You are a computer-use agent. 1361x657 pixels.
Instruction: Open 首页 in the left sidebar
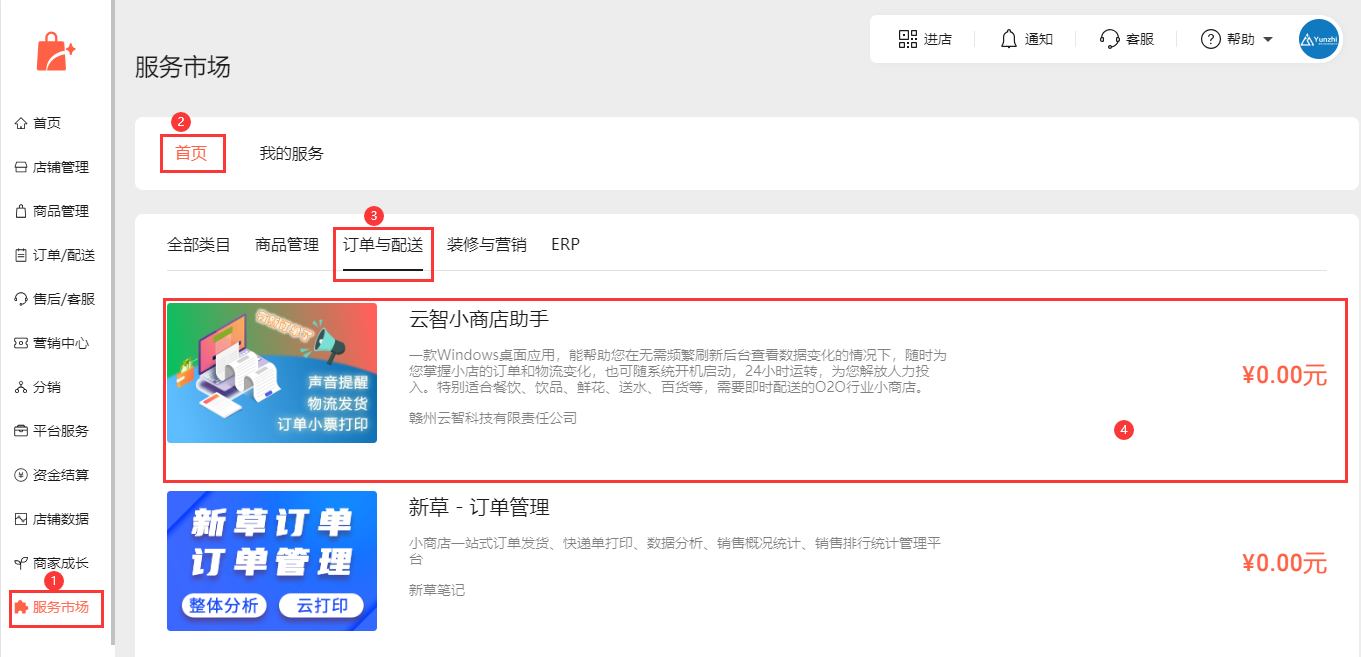coord(47,123)
